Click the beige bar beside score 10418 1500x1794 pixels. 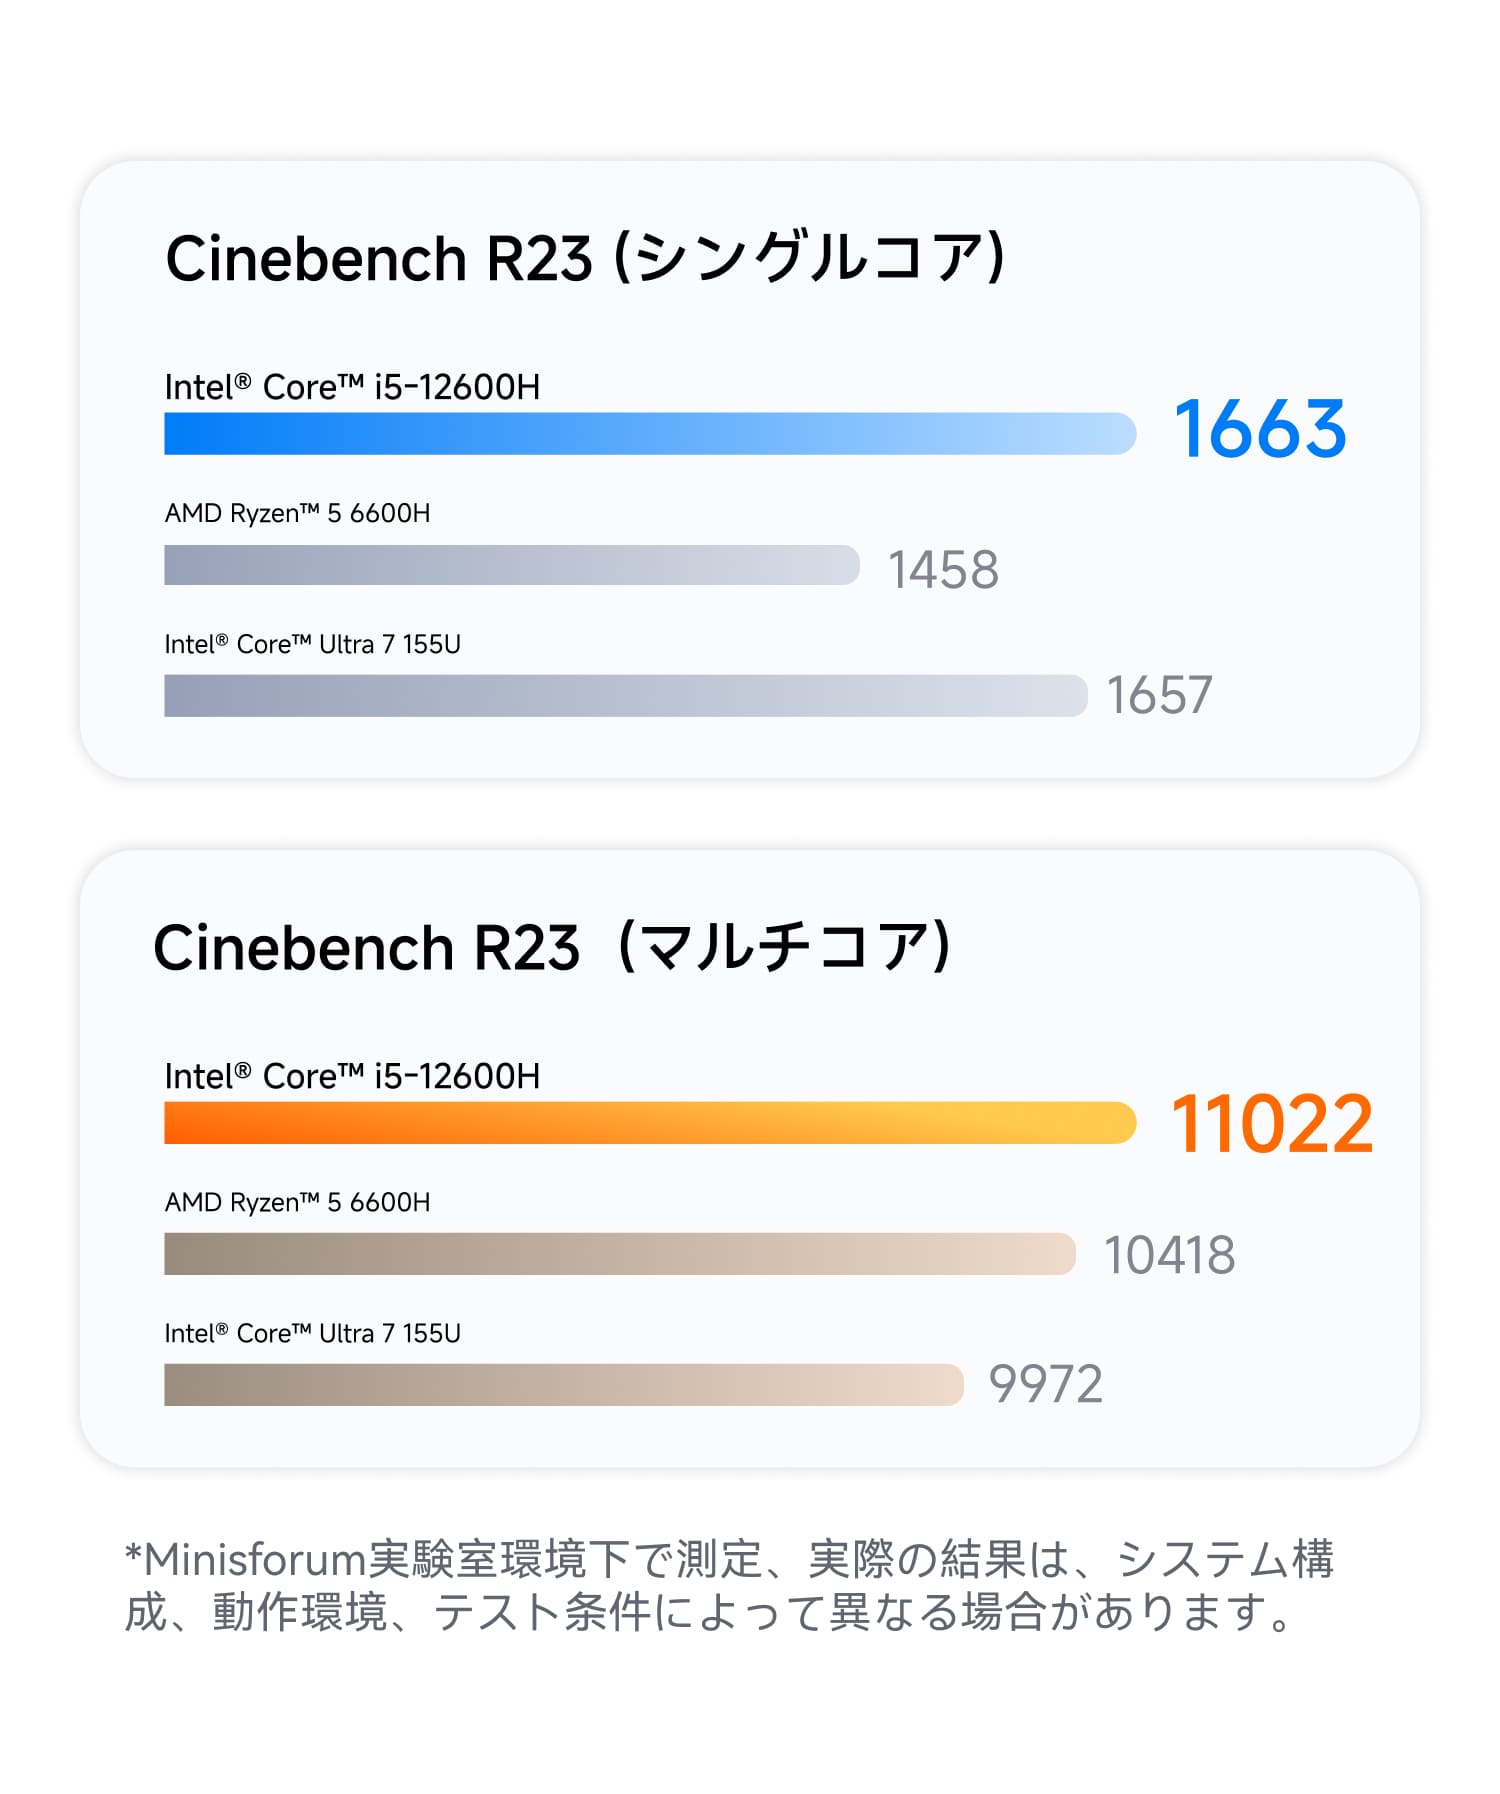point(619,1254)
